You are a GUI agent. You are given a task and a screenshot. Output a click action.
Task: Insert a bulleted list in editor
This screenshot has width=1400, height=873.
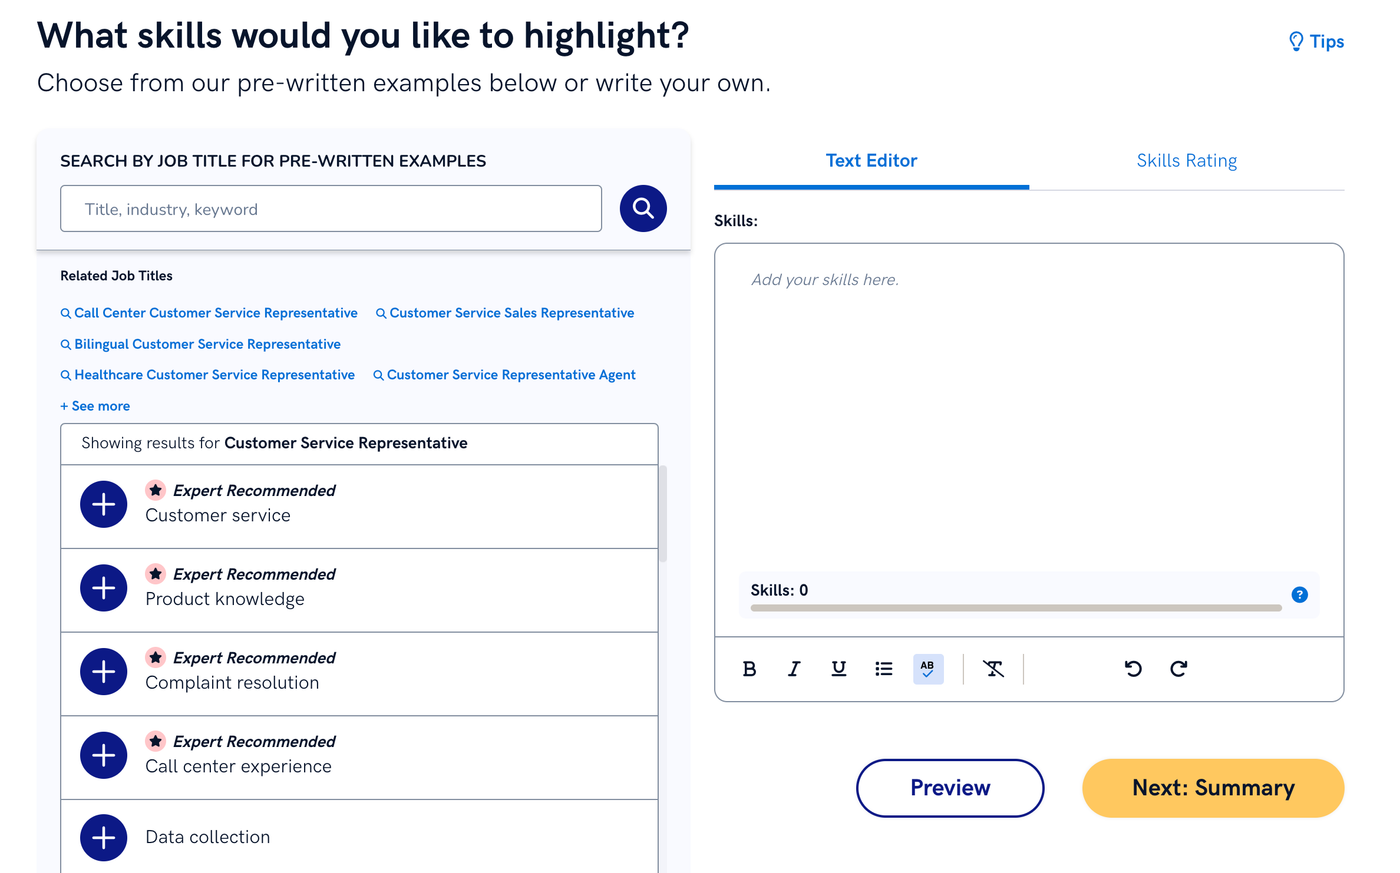pyautogui.click(x=884, y=669)
